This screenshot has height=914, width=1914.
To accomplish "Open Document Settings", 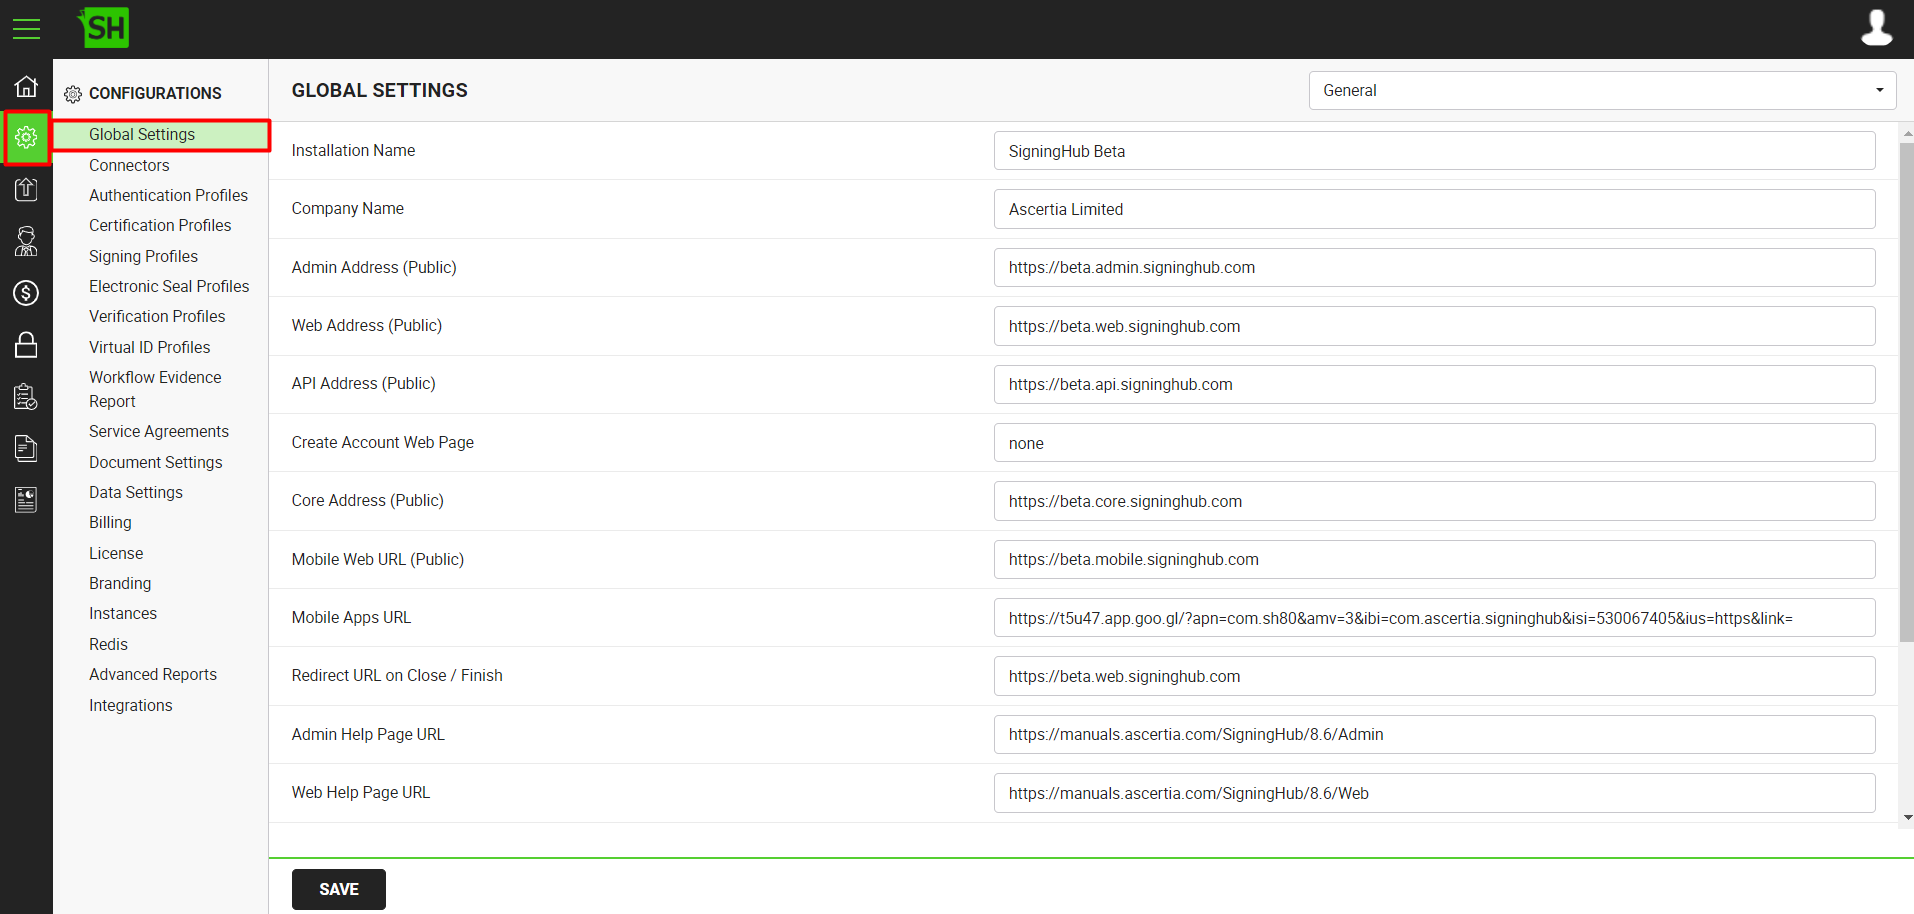I will (x=155, y=462).
